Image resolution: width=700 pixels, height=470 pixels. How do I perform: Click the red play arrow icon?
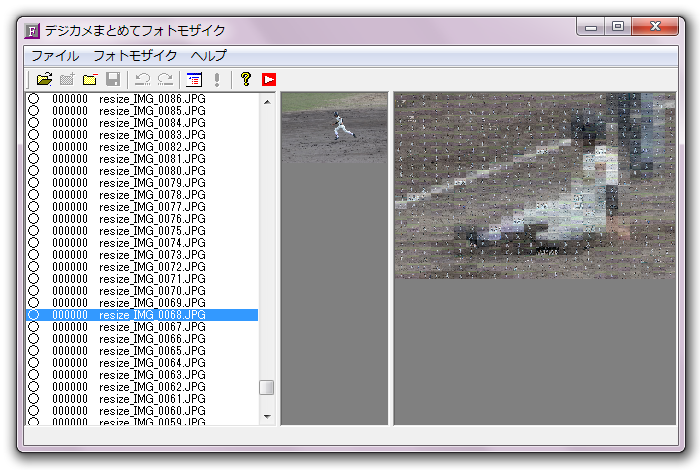269,79
